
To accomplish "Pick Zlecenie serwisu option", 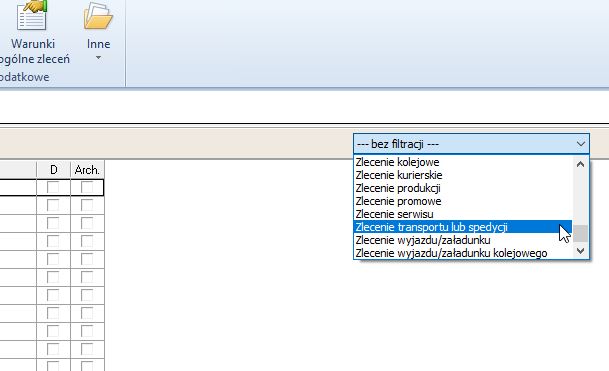I will pyautogui.click(x=463, y=214).
